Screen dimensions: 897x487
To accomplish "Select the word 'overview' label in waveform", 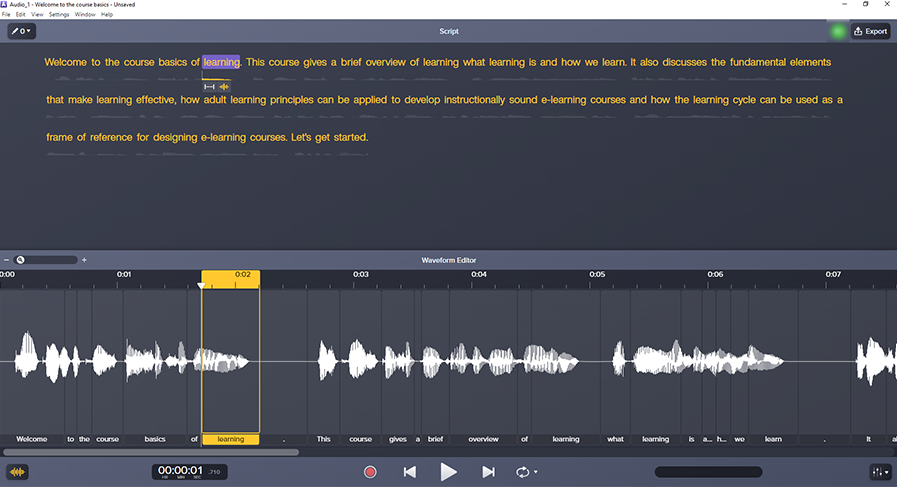I will coord(483,439).
